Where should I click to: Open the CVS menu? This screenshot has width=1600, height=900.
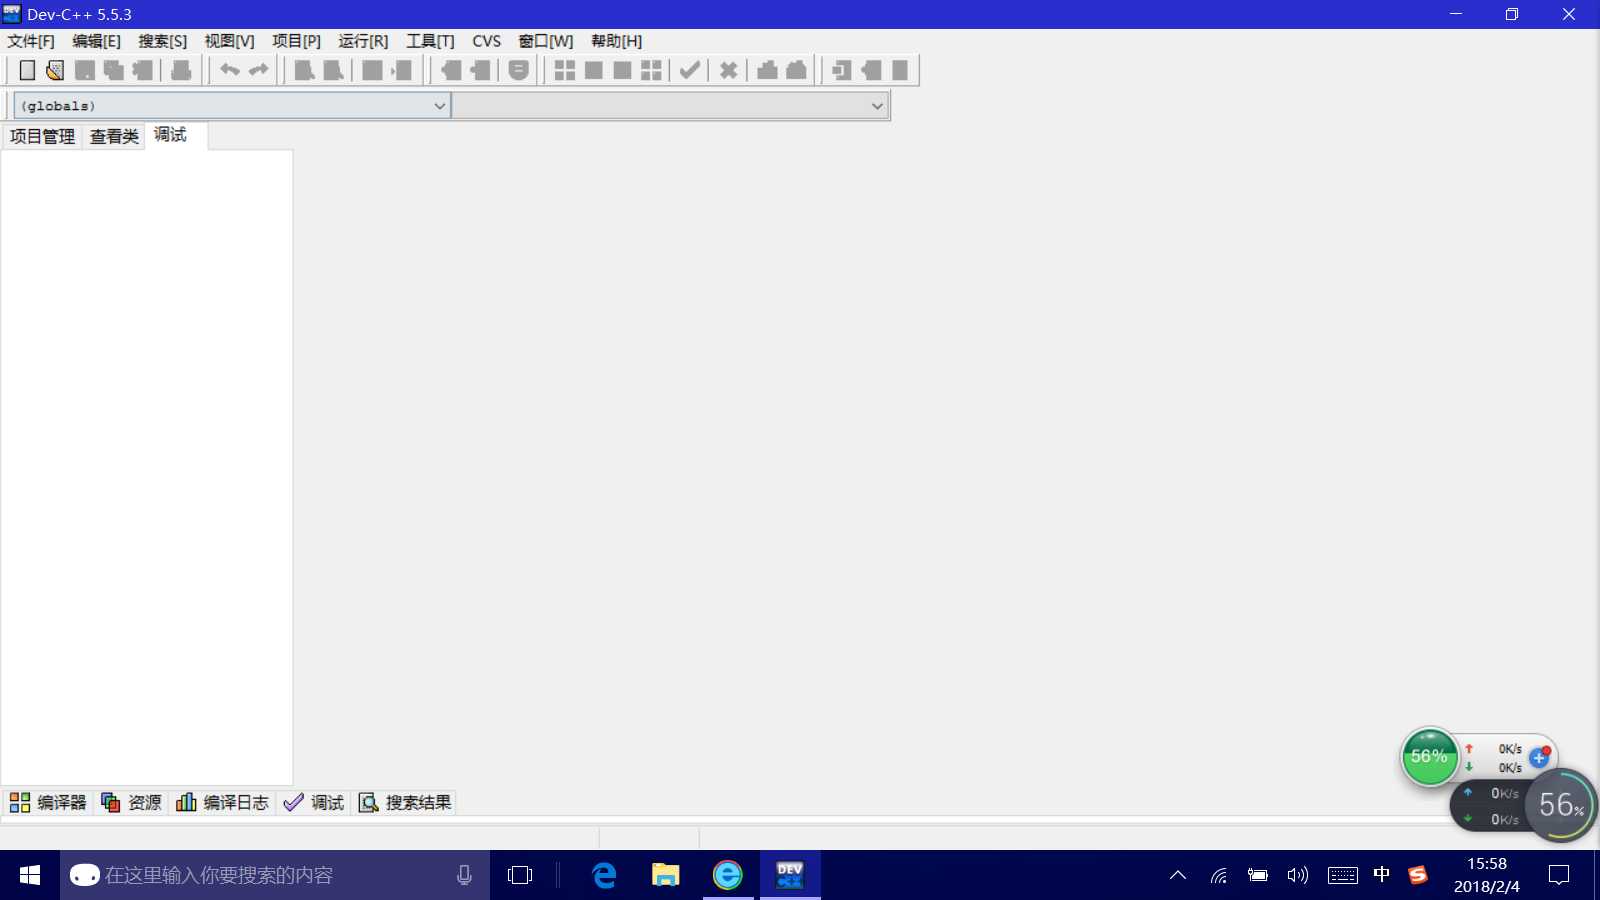487,41
